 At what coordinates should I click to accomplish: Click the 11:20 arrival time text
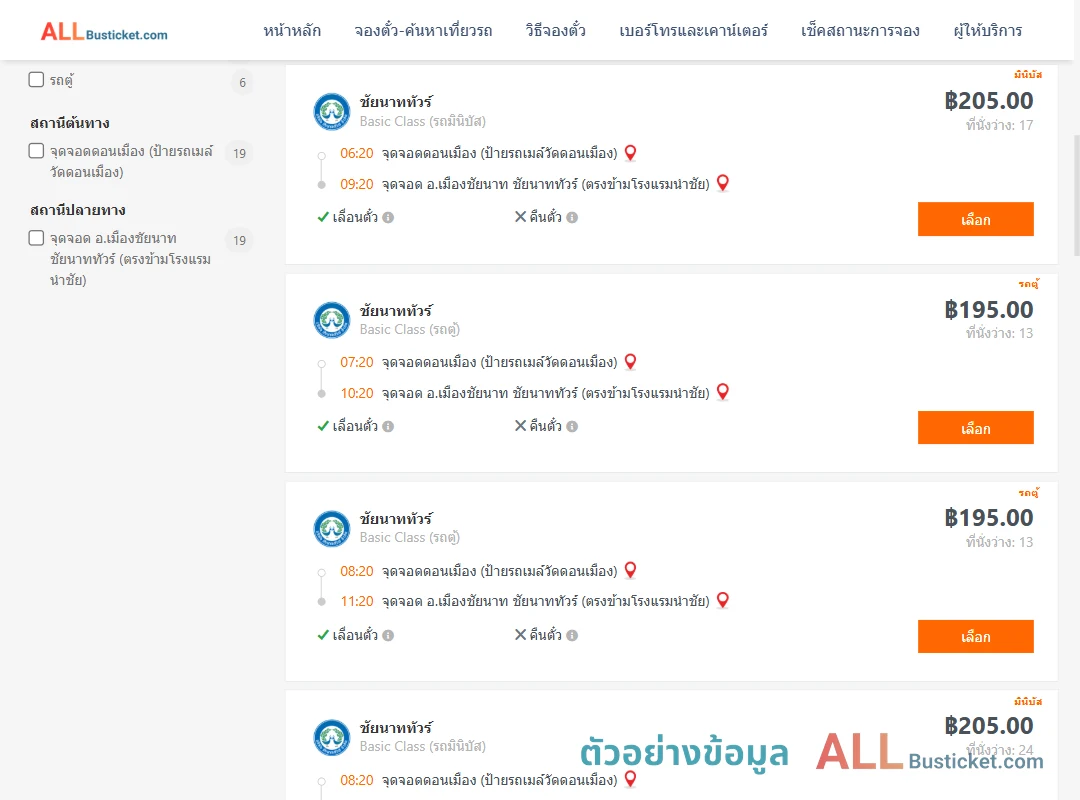[357, 602]
